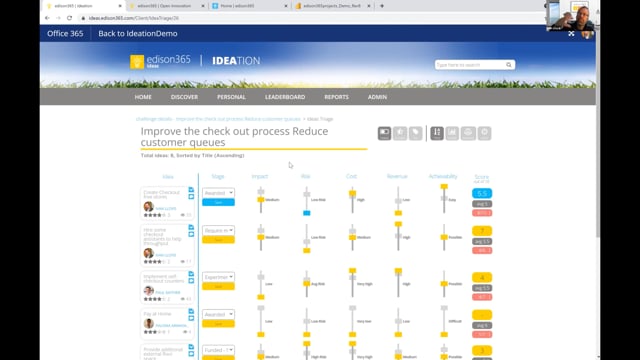640x360 pixels.
Task: Click the blue 5.5 score badge
Action: point(482,193)
